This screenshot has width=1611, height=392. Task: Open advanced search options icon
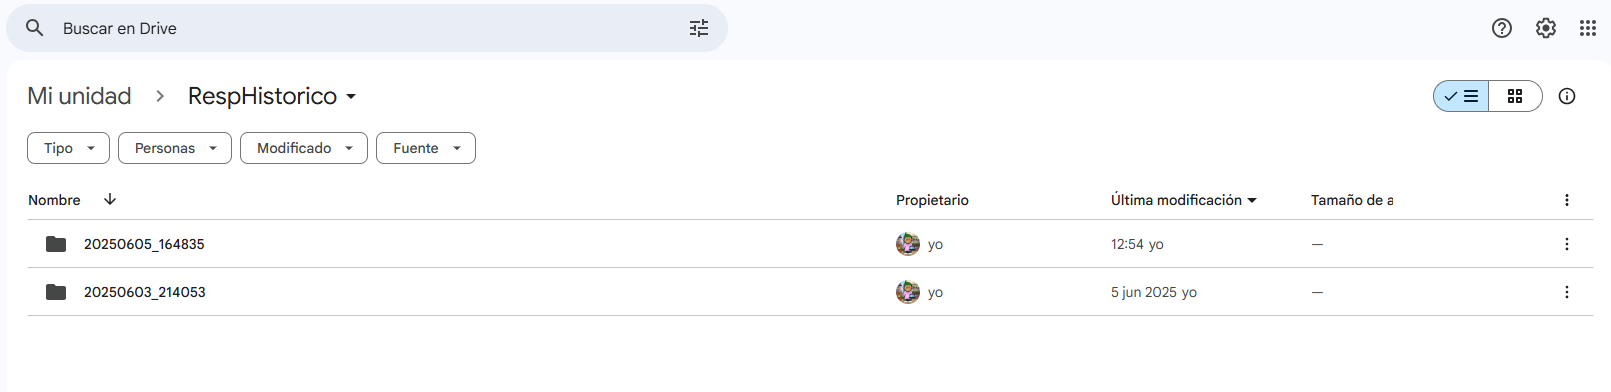[x=699, y=28]
